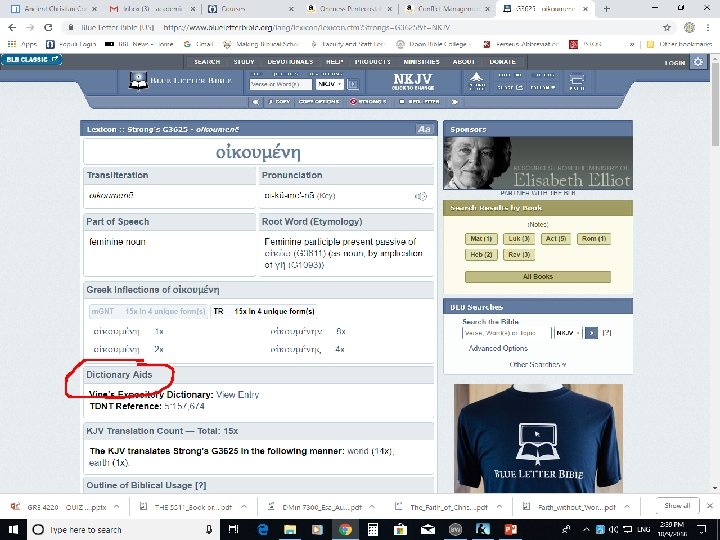Click the All Books button

pyautogui.click(x=538, y=276)
